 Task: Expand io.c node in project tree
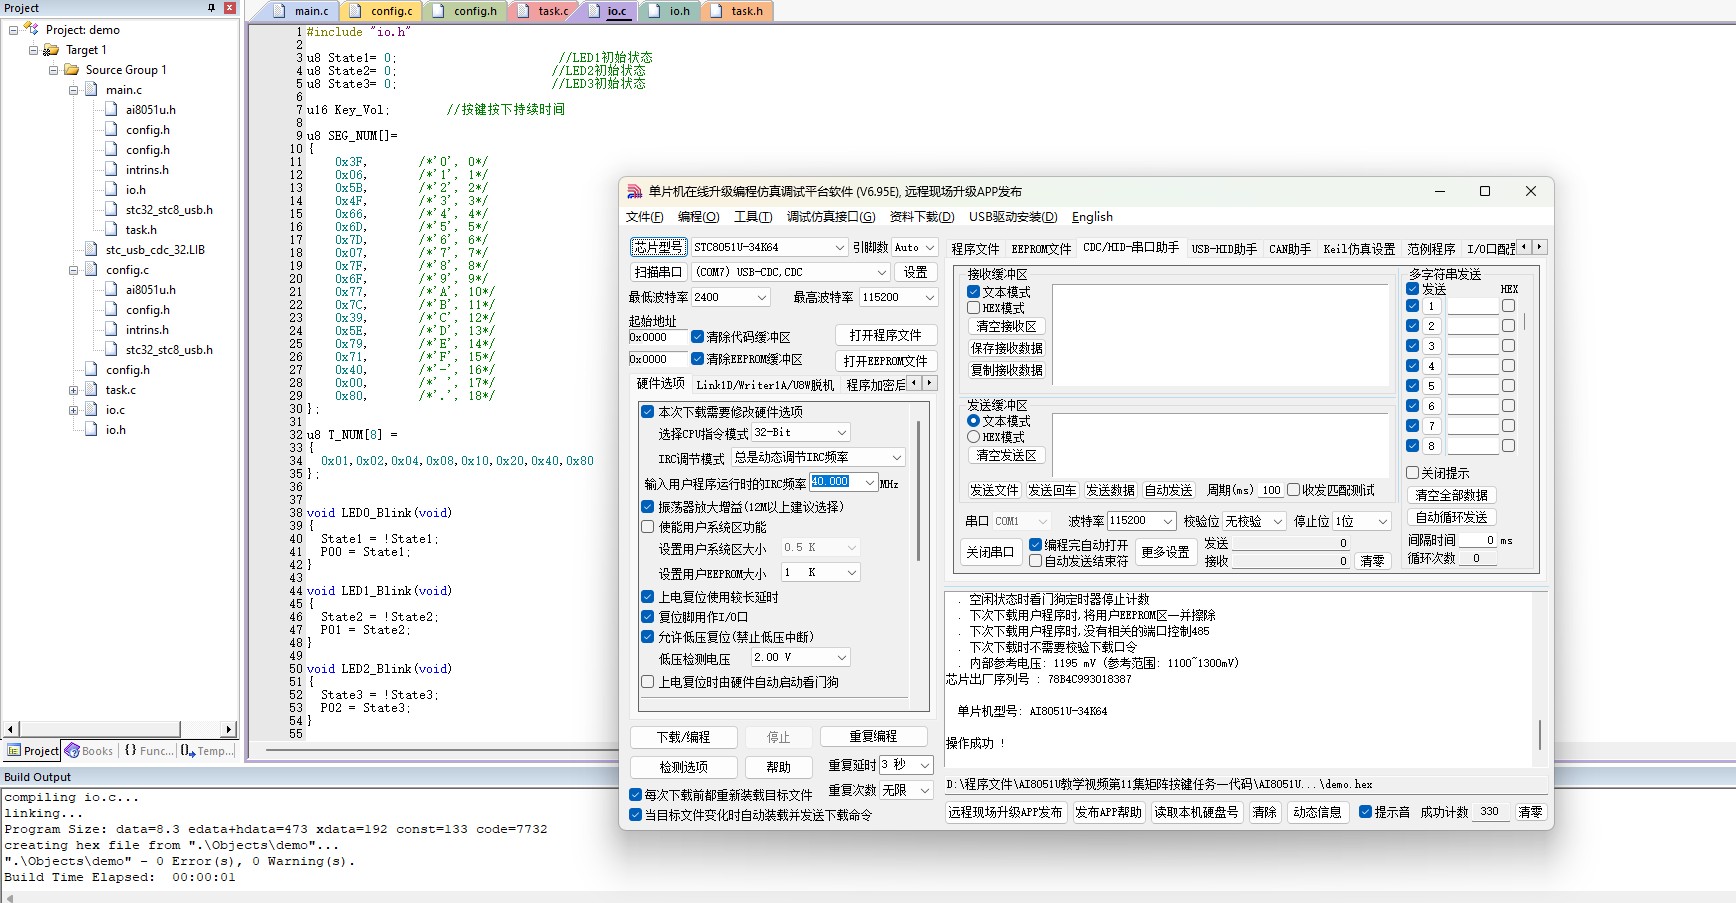pos(73,410)
